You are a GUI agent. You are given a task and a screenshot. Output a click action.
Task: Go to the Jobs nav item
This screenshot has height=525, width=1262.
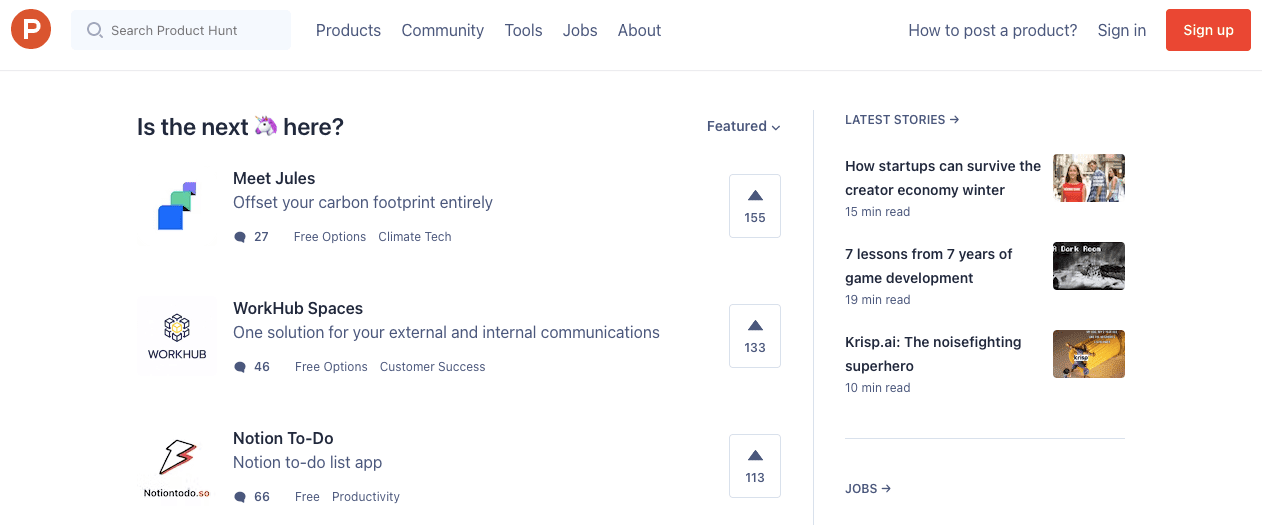[x=580, y=30]
